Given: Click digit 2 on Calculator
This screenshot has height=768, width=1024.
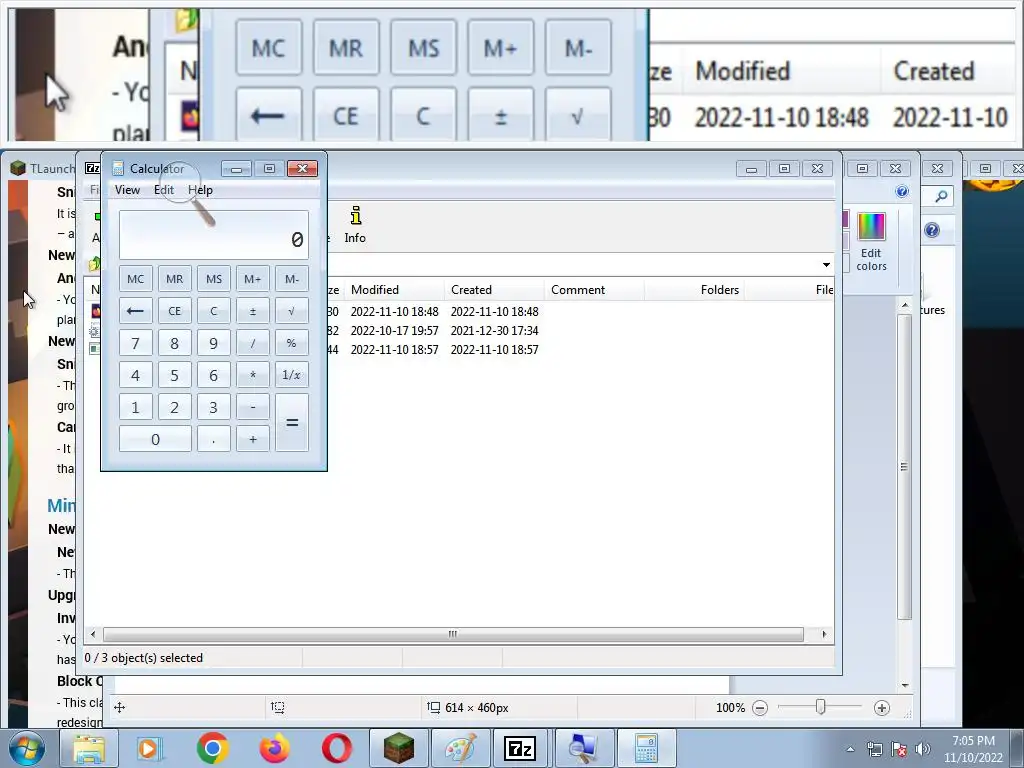Looking at the screenshot, I should click(174, 407).
